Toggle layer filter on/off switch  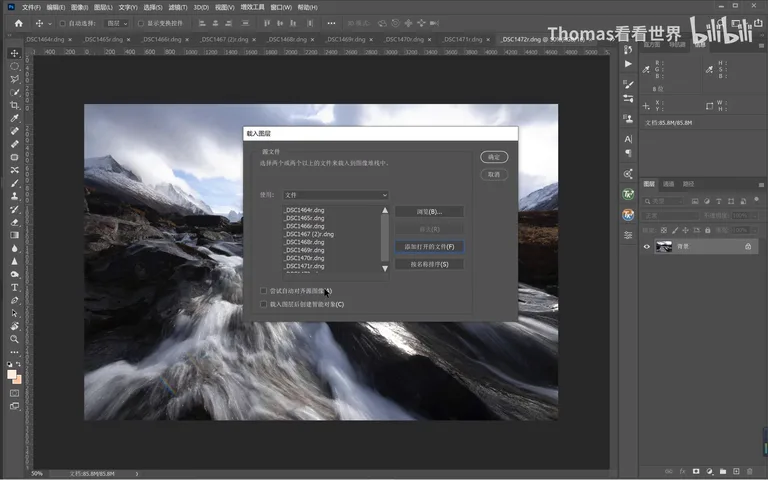pos(756,200)
